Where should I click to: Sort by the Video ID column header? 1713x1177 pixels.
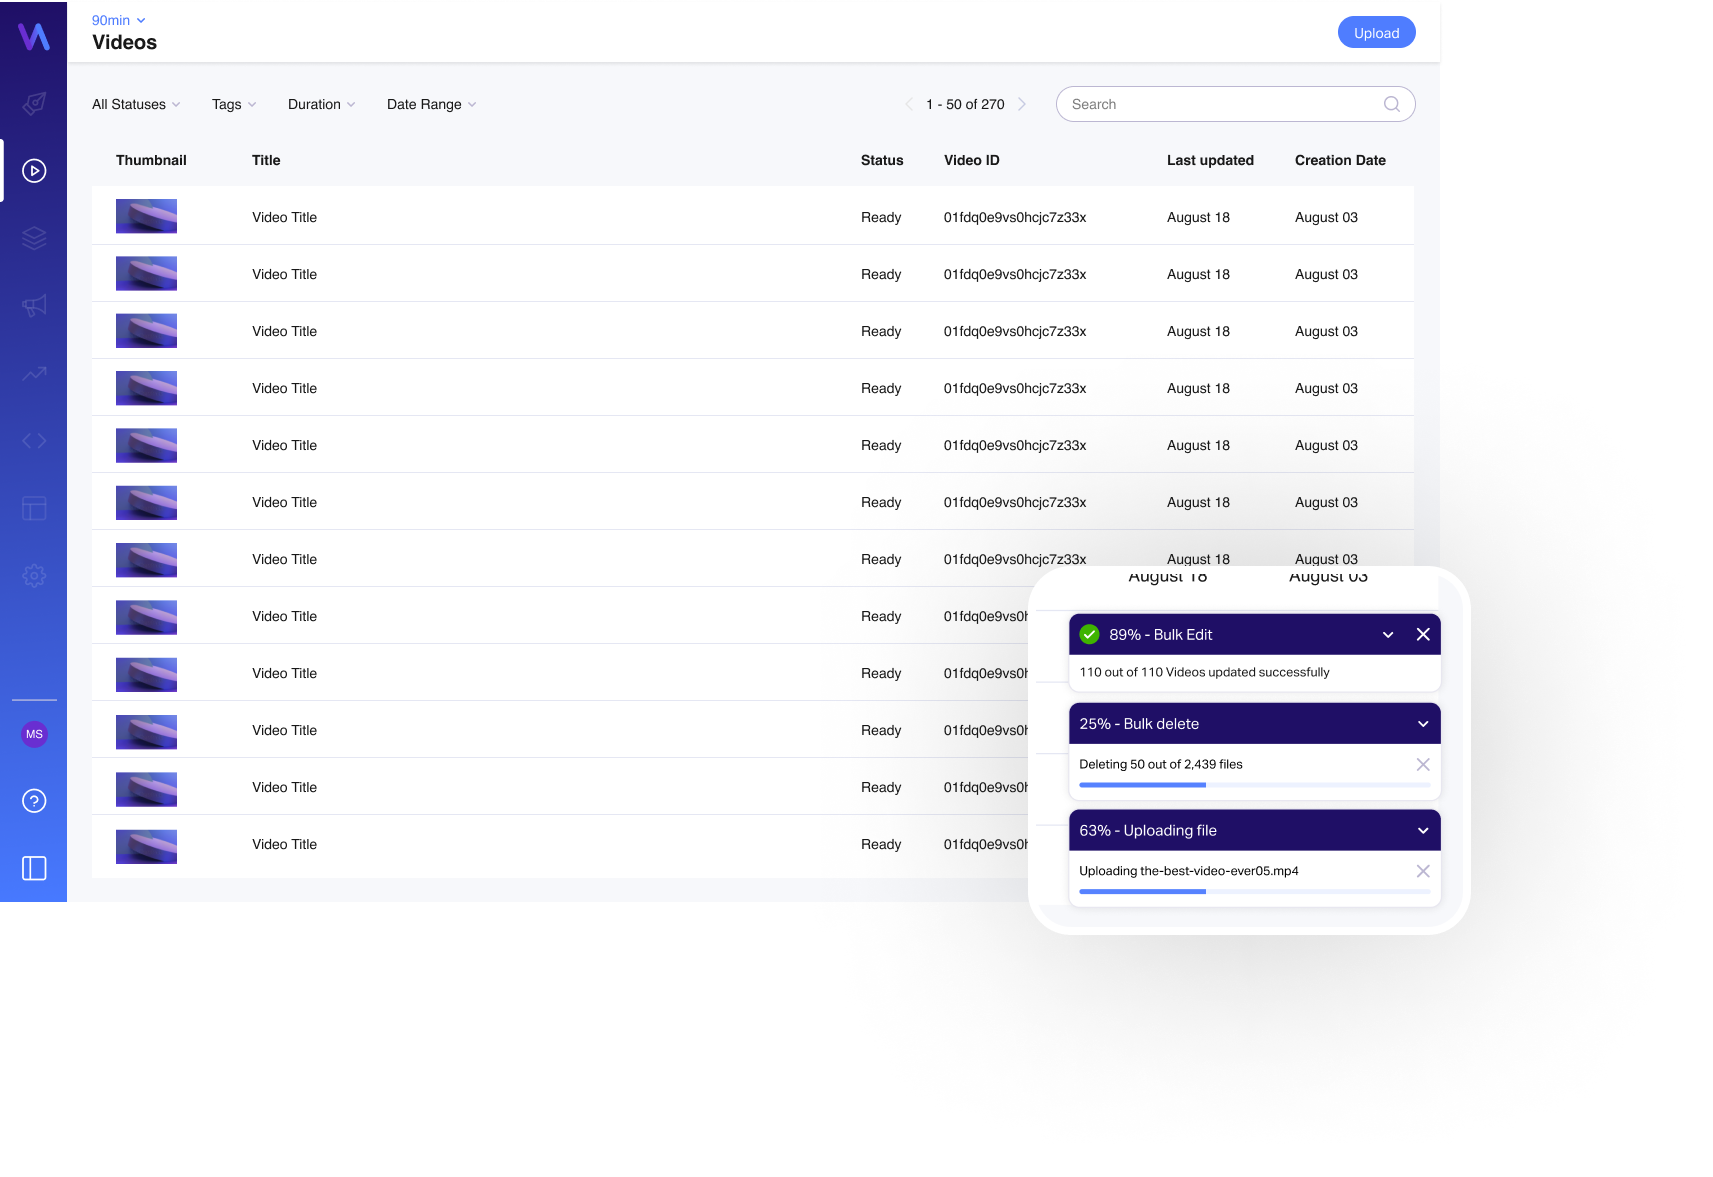[972, 160]
